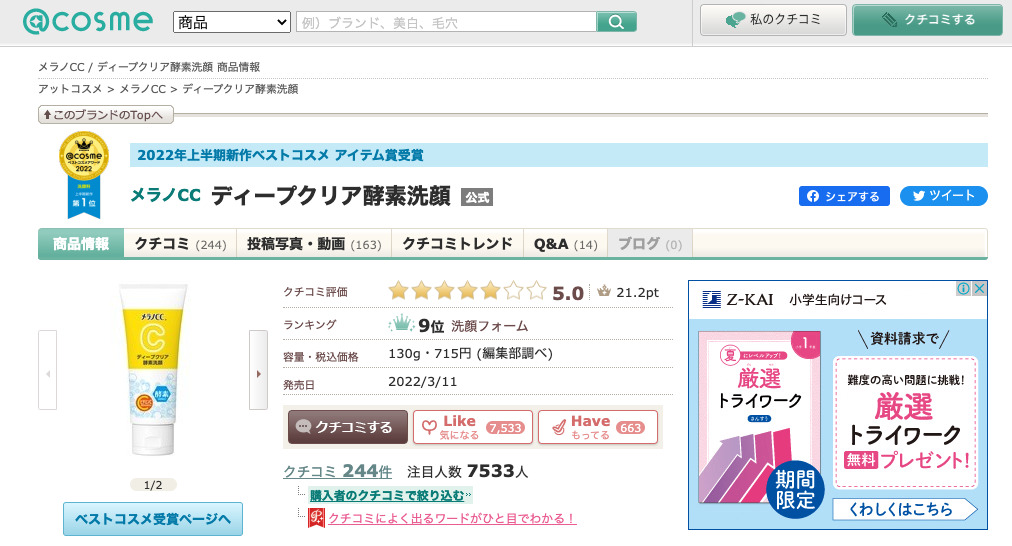
Task: Click the five-star rating stars
Action: click(467, 292)
